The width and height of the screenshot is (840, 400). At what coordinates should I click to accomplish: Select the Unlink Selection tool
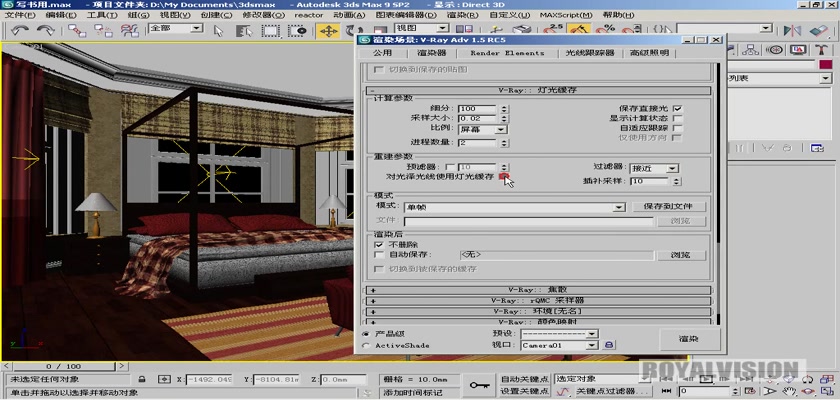(103, 31)
